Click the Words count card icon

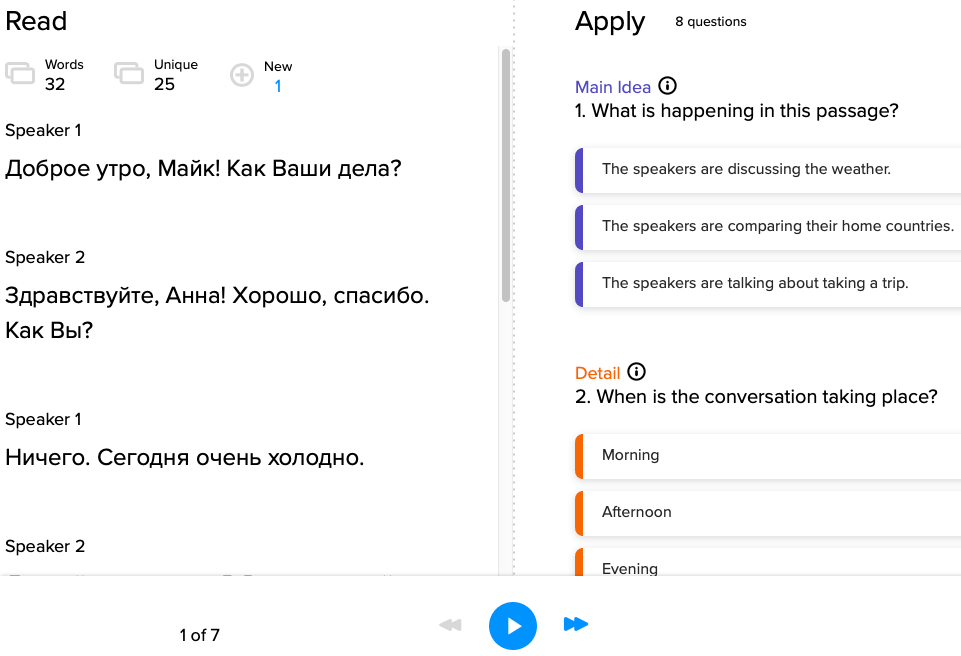[x=20, y=73]
